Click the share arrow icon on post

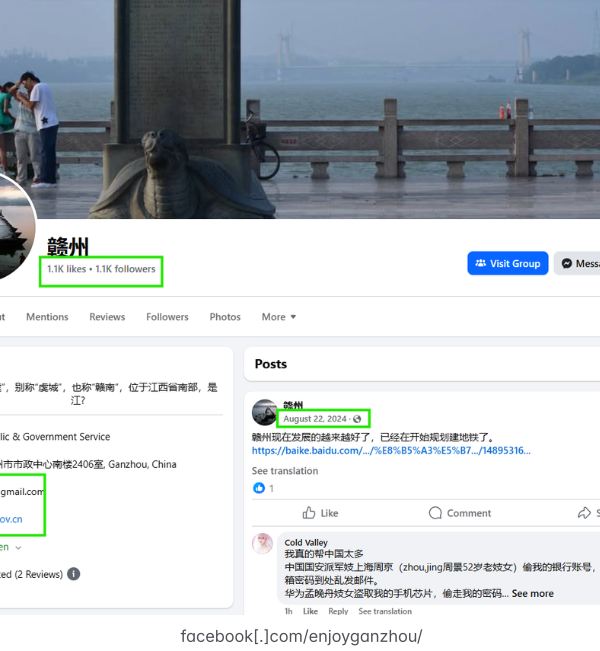point(584,513)
